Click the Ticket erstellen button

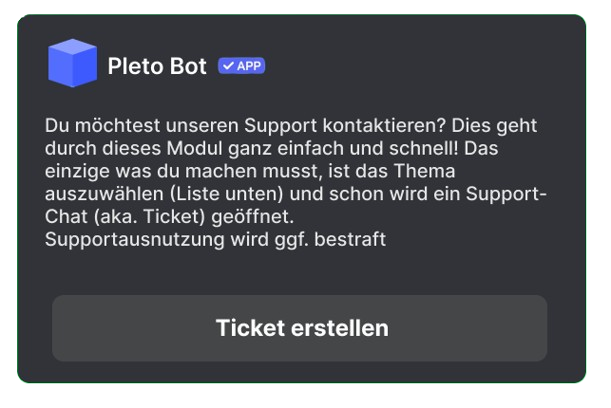[x=299, y=328]
